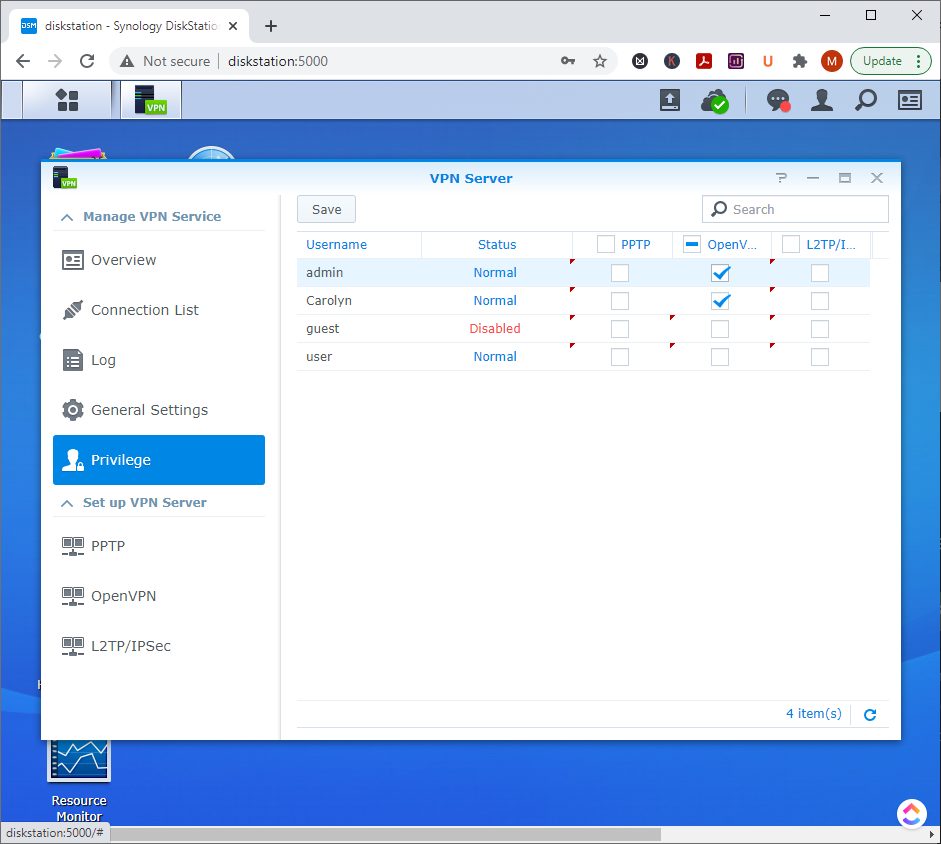Click the K extension icon
This screenshot has width=941, height=844.
coord(672,61)
